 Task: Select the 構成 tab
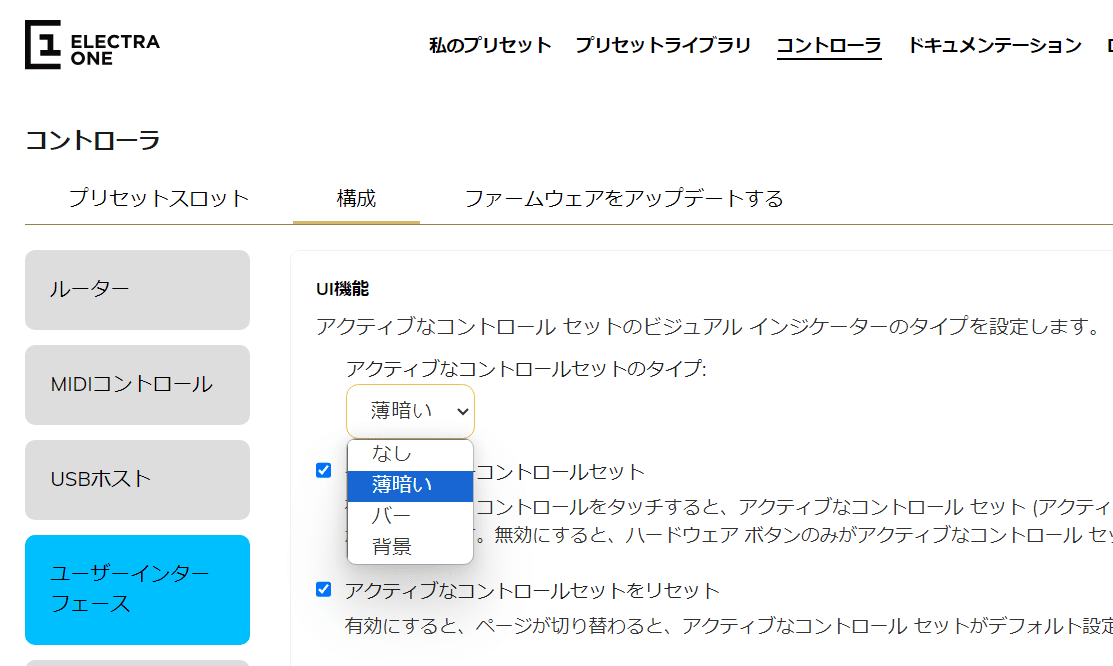[356, 198]
